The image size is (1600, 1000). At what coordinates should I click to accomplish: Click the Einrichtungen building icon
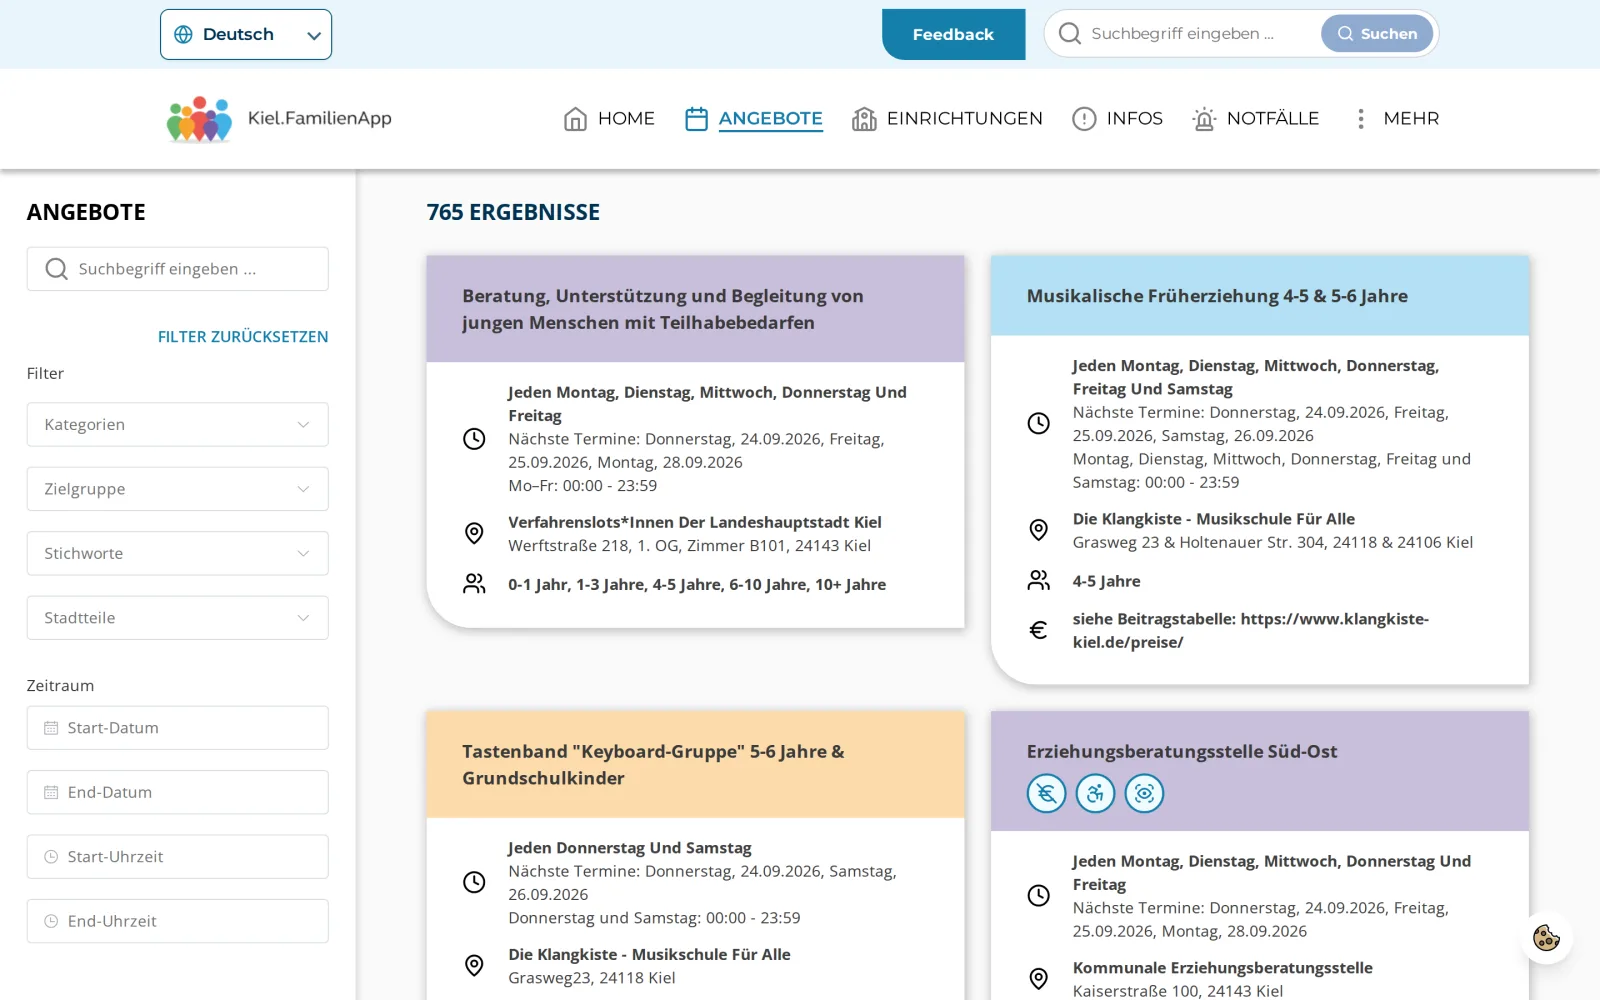coord(864,119)
